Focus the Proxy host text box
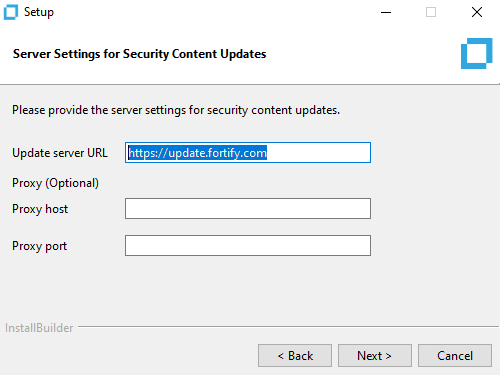 [248, 209]
